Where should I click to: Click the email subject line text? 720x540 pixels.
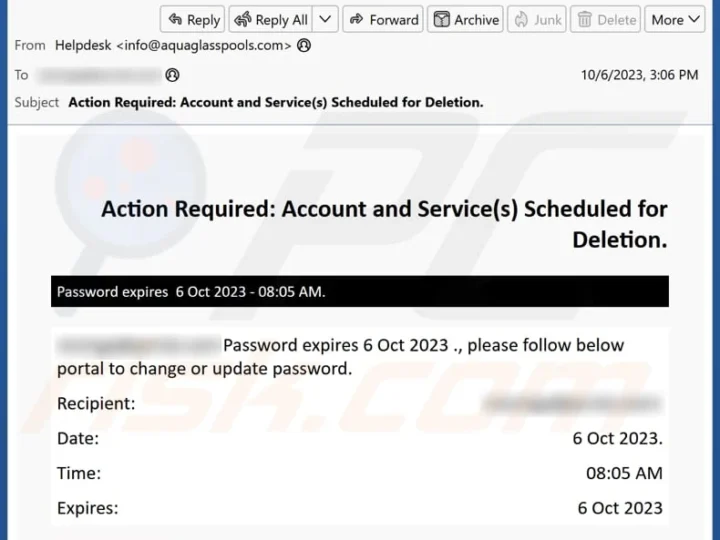[276, 102]
